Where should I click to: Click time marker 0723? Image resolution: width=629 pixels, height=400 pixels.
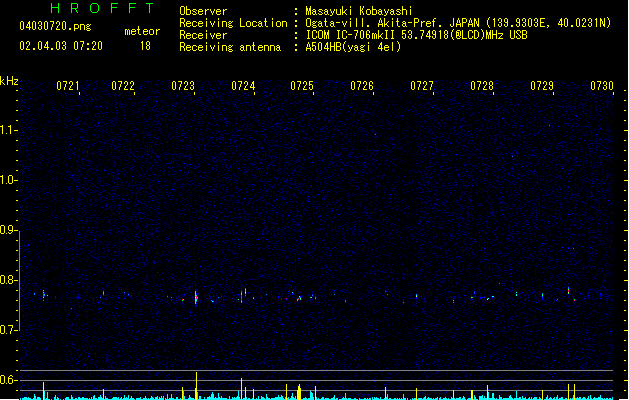(183, 85)
